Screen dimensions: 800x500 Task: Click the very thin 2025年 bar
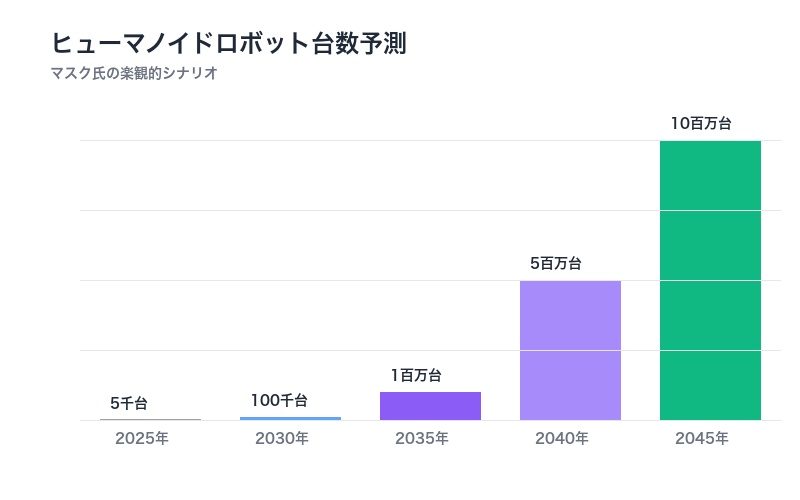(x=150, y=419)
